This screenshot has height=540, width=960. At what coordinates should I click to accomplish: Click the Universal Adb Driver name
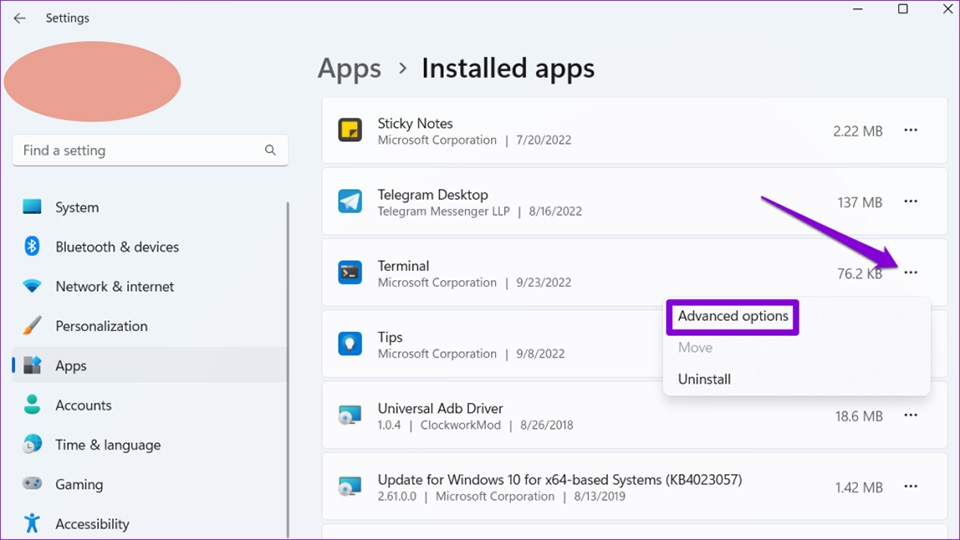[440, 408]
